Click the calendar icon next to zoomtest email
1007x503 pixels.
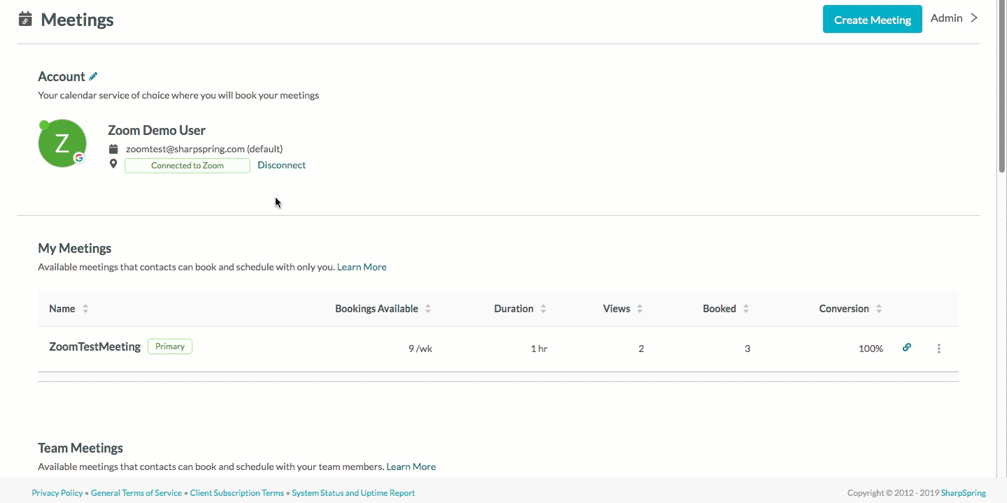click(114, 148)
